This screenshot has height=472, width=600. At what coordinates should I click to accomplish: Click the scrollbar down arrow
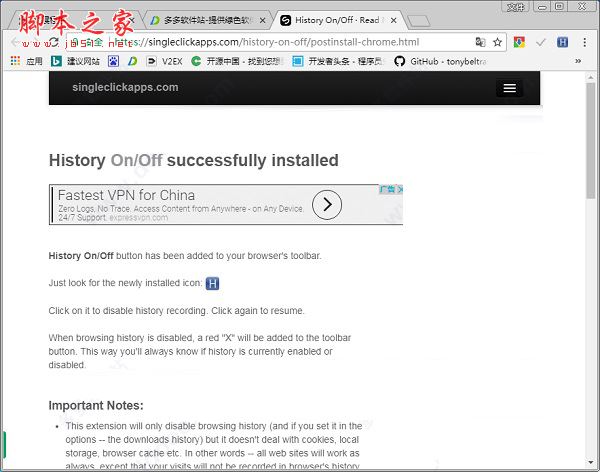(x=591, y=463)
